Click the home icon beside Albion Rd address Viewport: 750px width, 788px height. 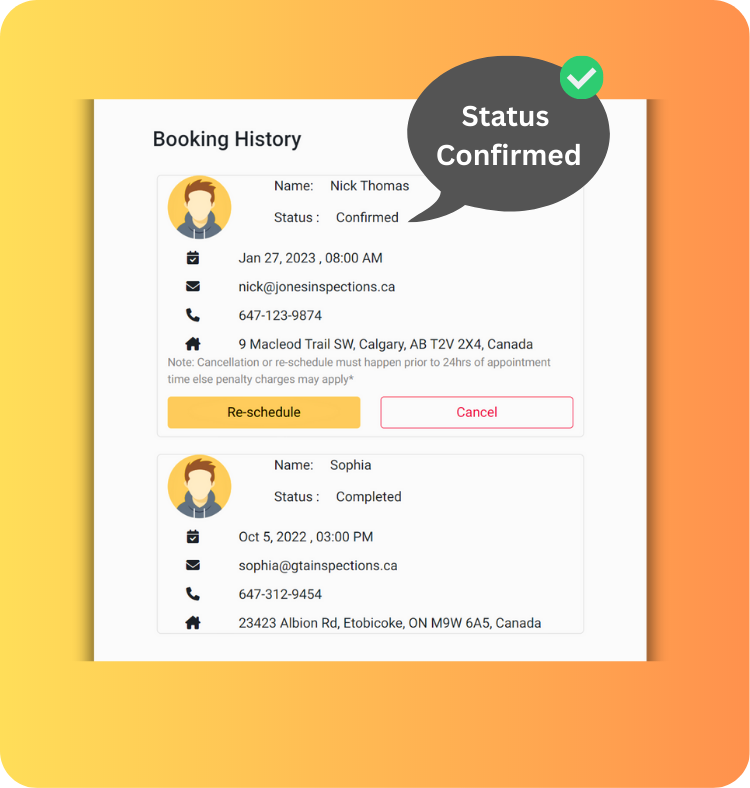tap(193, 623)
